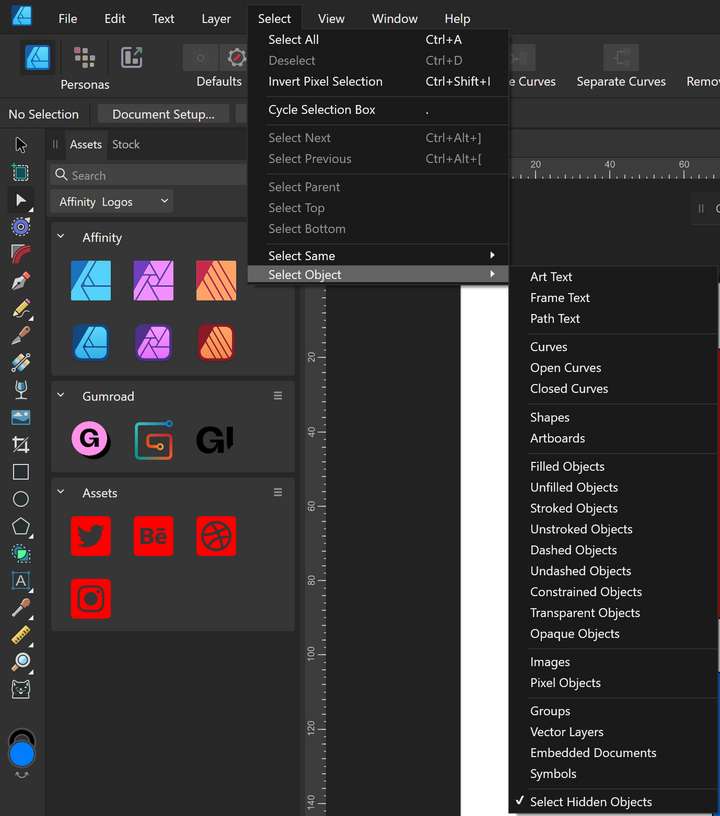Image resolution: width=720 pixels, height=816 pixels.
Task: Open the File menu
Action: 68,19
